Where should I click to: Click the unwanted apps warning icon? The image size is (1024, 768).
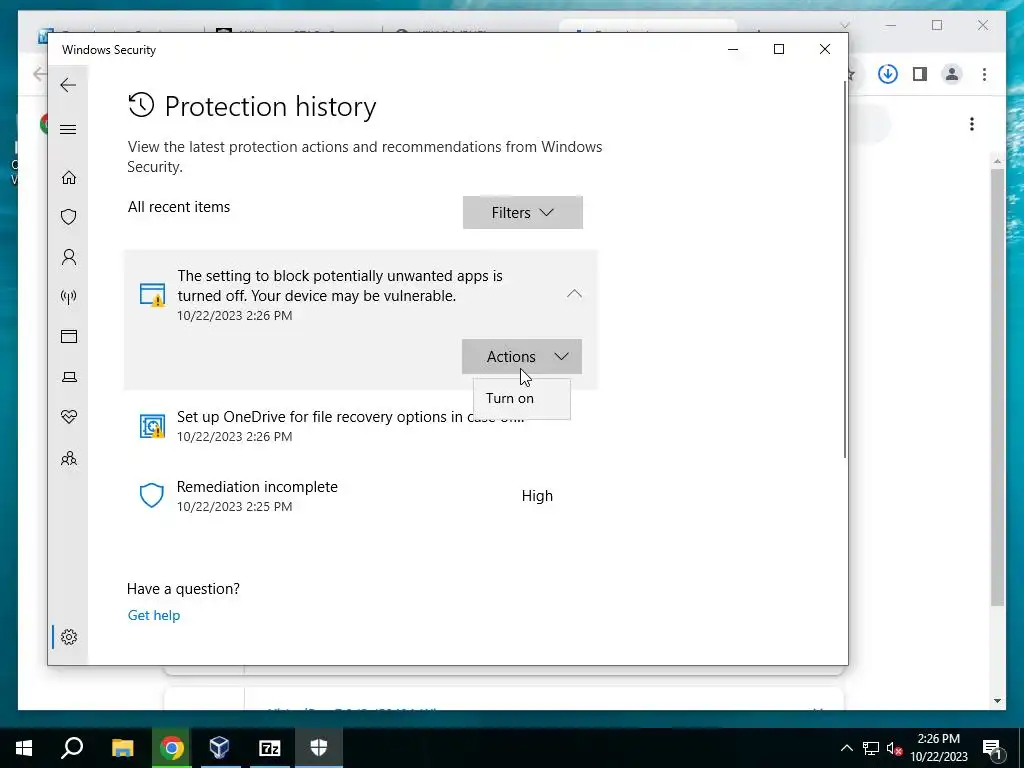click(x=152, y=295)
